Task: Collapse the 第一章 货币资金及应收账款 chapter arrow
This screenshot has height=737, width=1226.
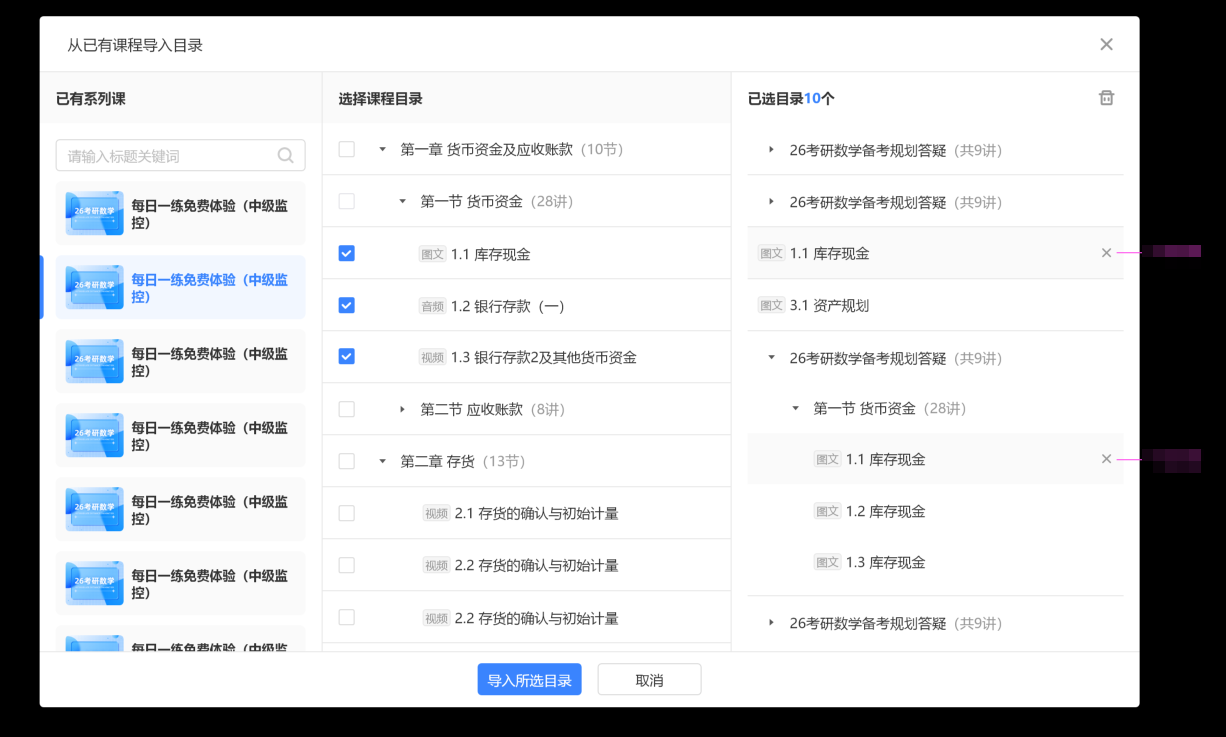Action: 382,150
